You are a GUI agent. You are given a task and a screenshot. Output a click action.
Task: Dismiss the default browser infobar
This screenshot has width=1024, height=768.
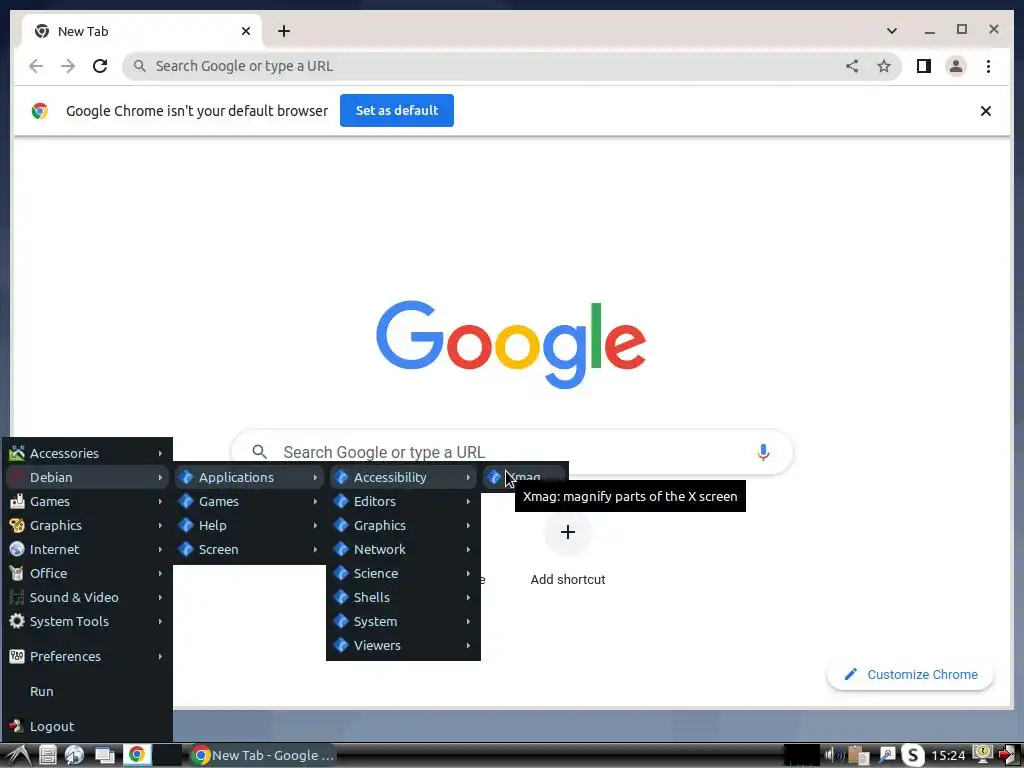(985, 111)
